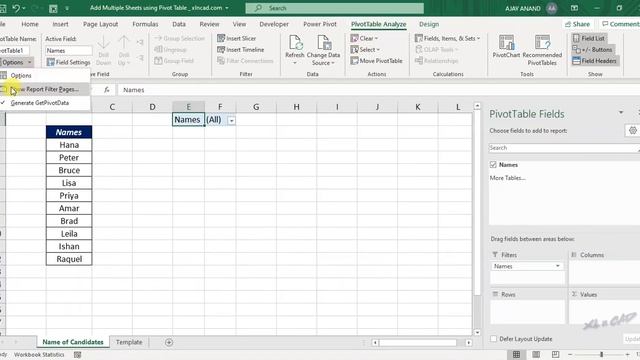Switch to the Template sheet tab
Viewport: 640px width, 360px height.
(x=129, y=342)
